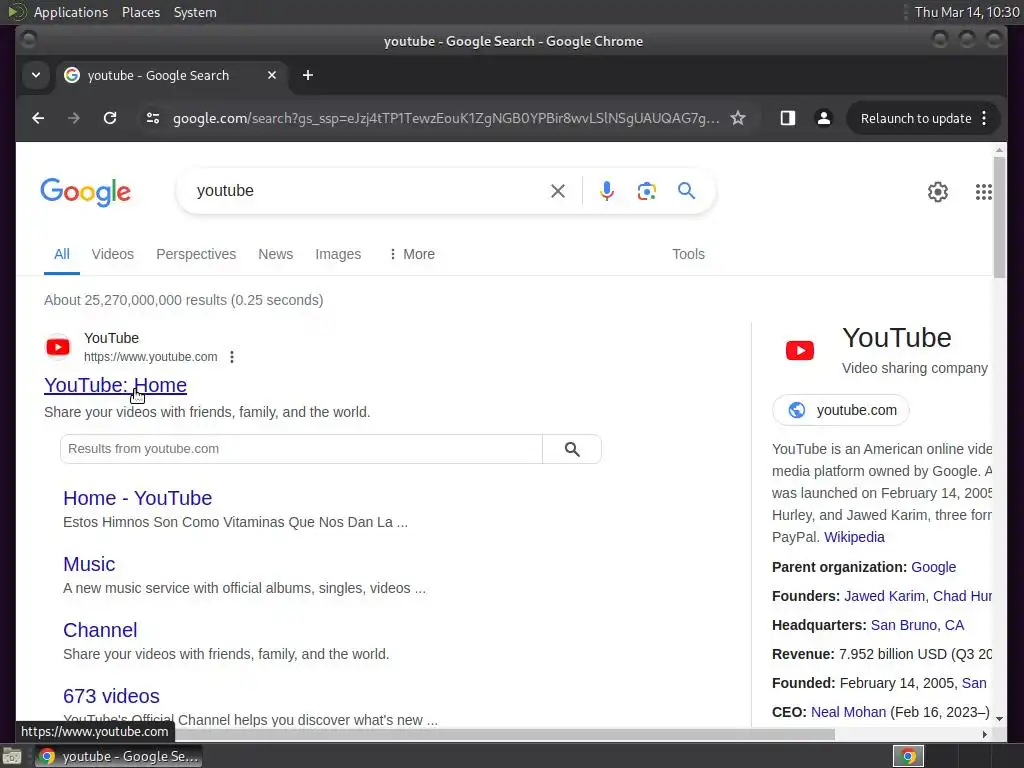Click the search icon in the youtube.com results box

[572, 449]
